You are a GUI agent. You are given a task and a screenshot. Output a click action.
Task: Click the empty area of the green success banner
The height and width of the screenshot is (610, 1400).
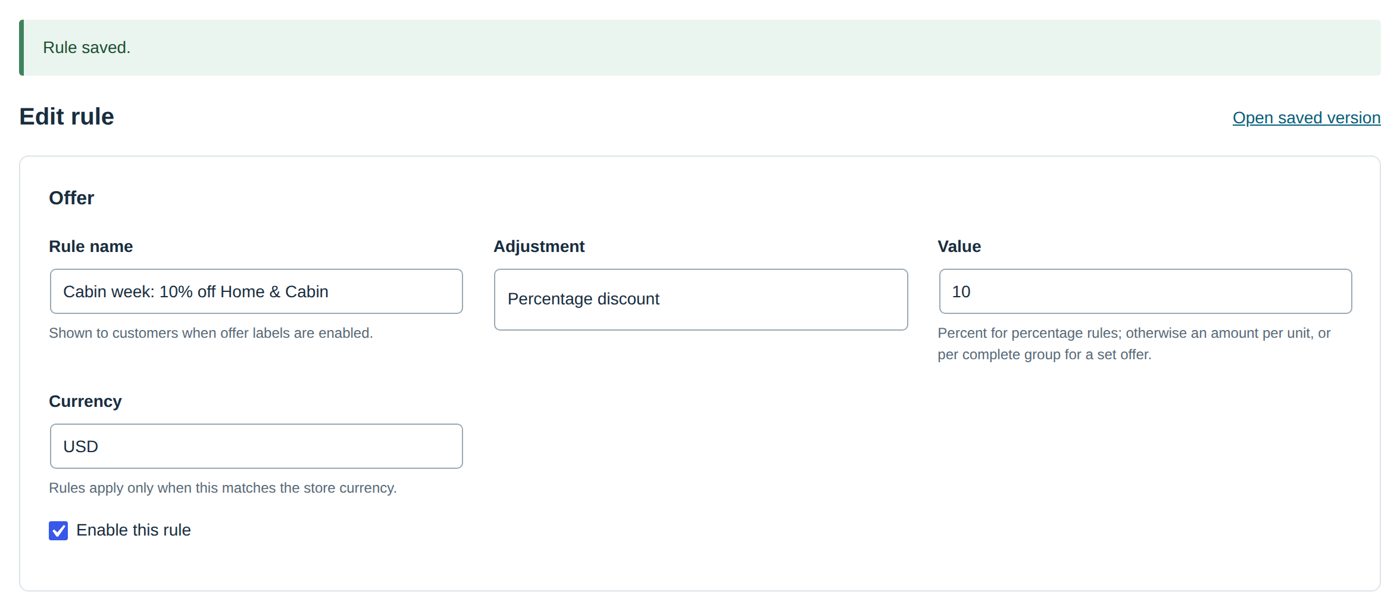[750, 48]
